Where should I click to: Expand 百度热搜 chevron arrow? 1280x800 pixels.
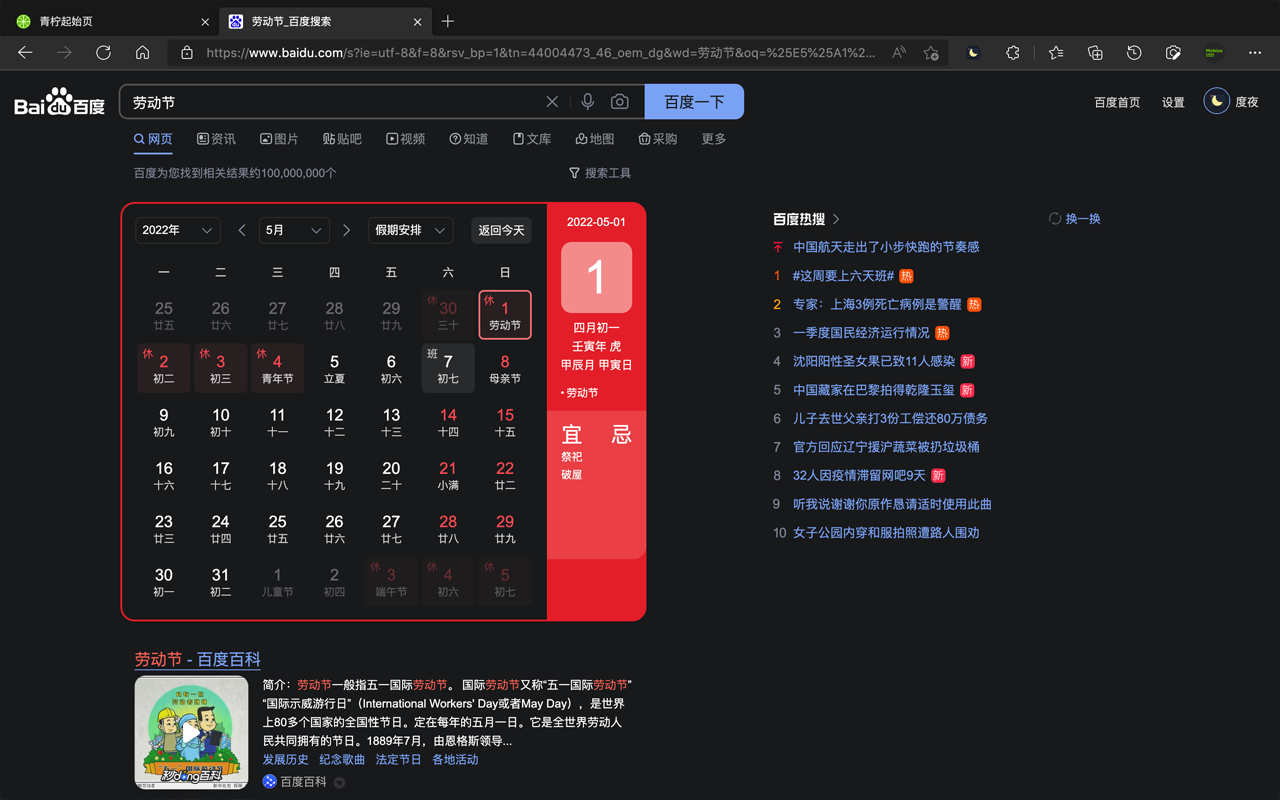point(836,219)
